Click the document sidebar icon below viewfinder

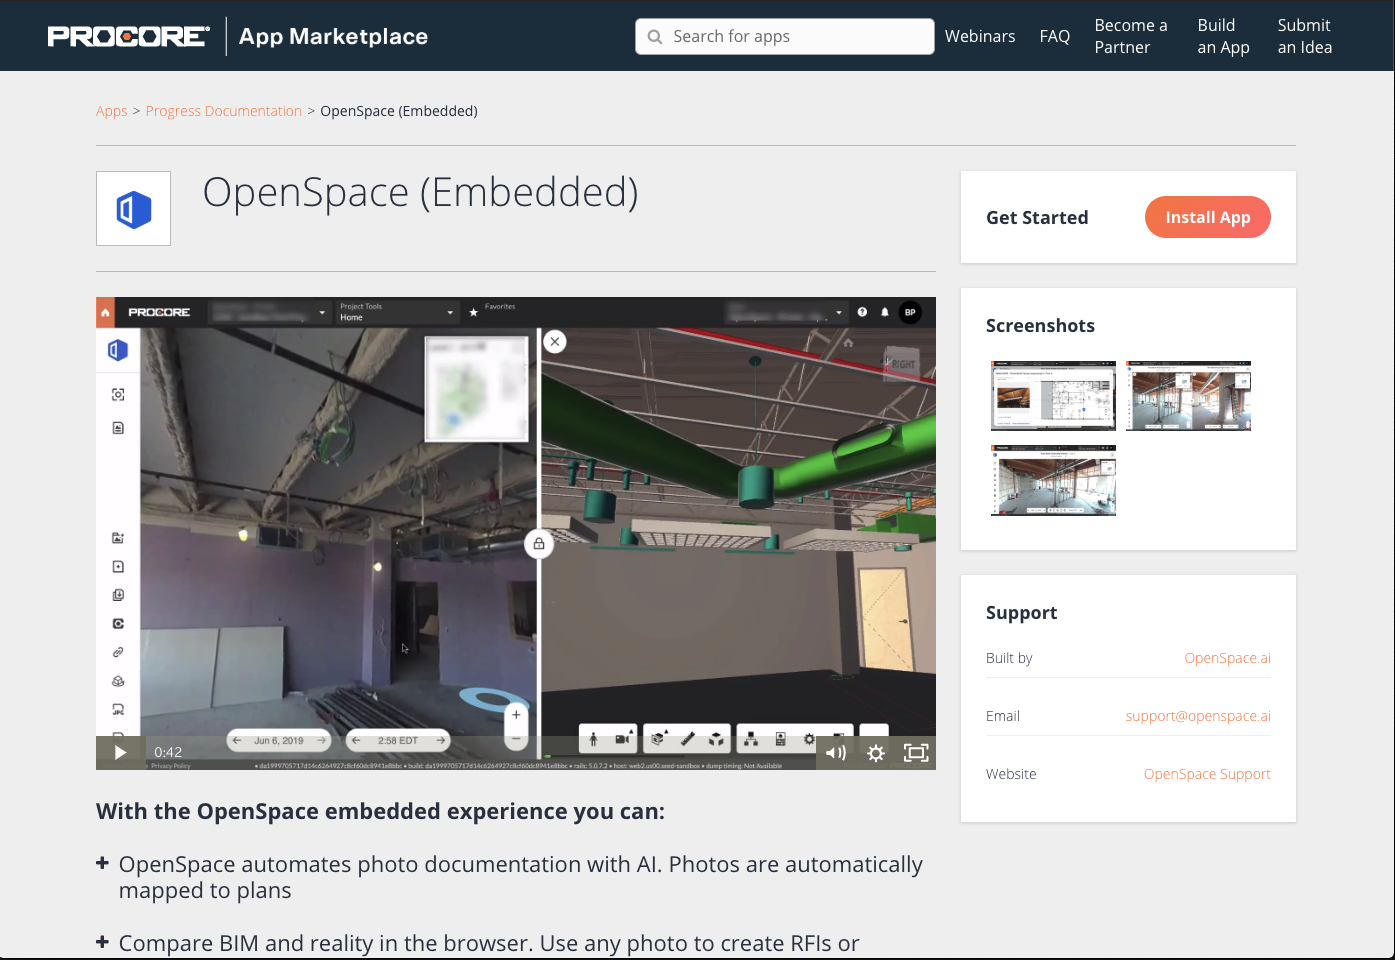[x=118, y=428]
